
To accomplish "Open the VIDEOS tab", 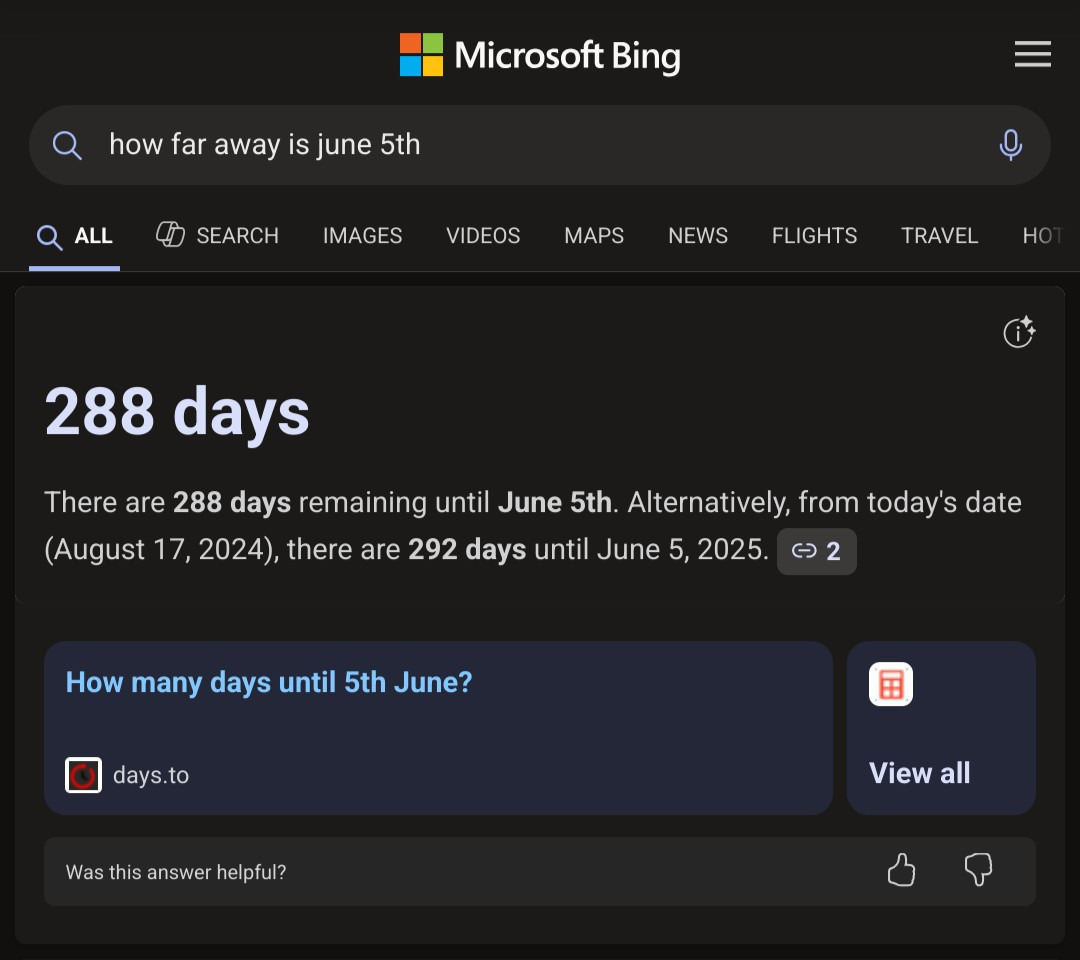I will [483, 236].
